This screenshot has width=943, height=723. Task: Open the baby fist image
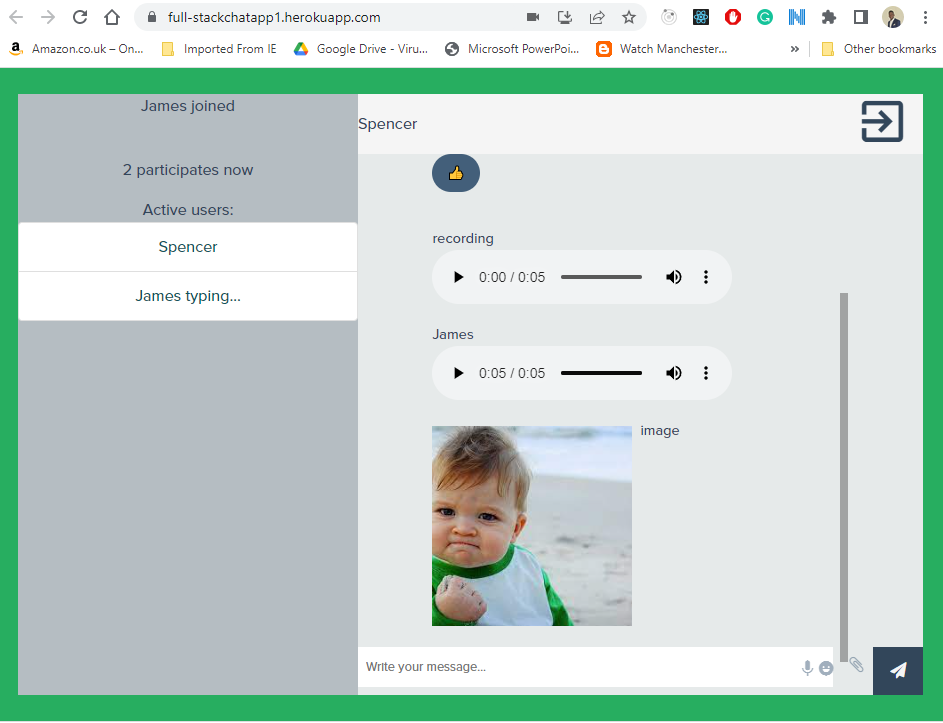[x=532, y=526]
